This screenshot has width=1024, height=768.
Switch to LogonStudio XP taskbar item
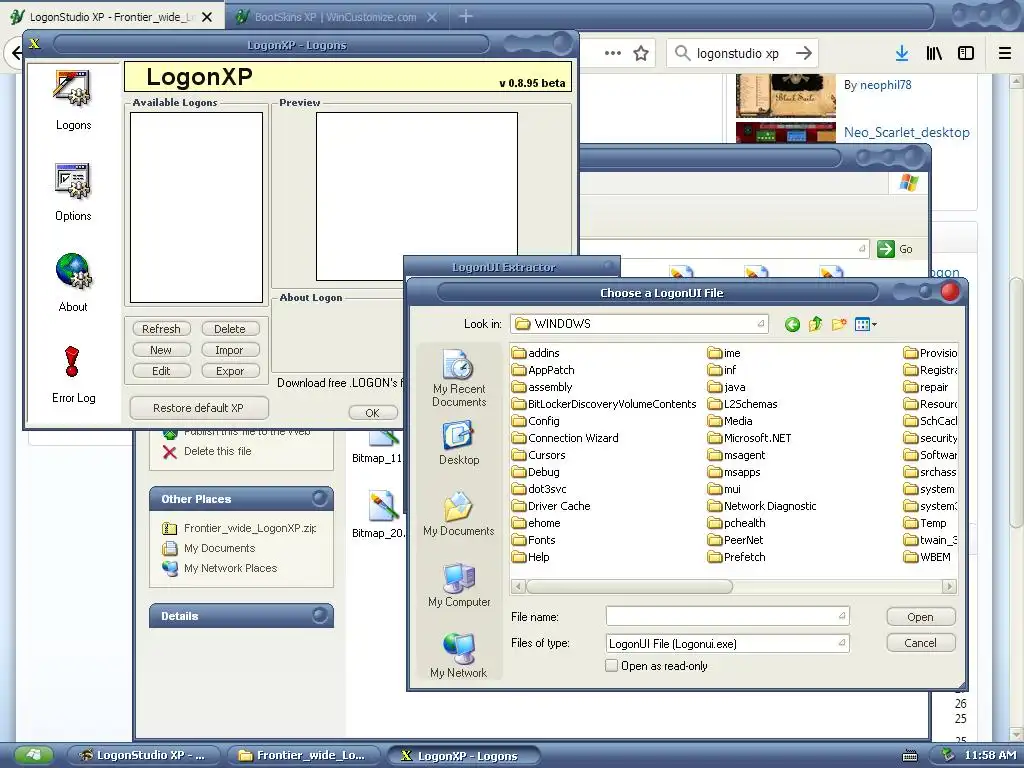pyautogui.click(x=144, y=756)
